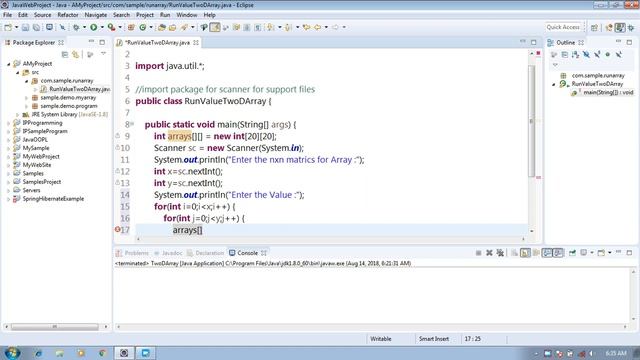This screenshot has height=360, width=640.
Task: Open the Source menu
Action: click(x=42, y=15)
